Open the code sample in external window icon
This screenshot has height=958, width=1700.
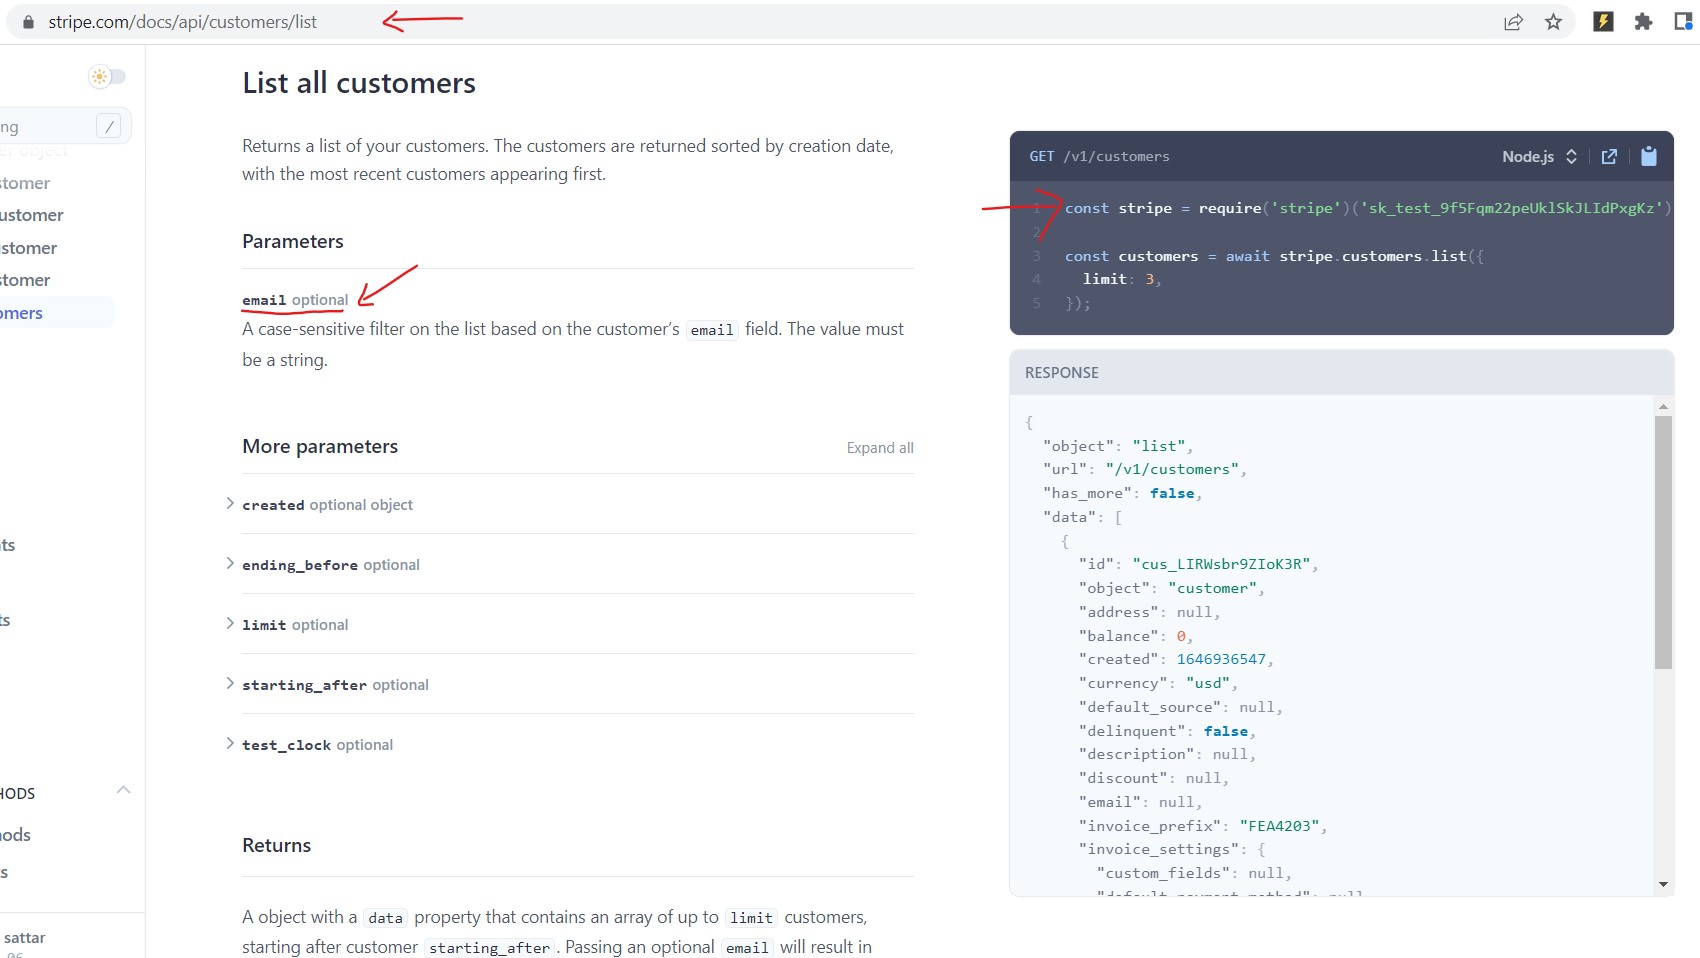coord(1609,156)
